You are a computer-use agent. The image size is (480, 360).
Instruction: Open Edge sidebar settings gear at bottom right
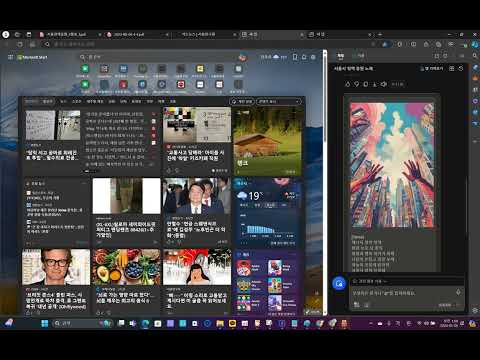click(475, 310)
